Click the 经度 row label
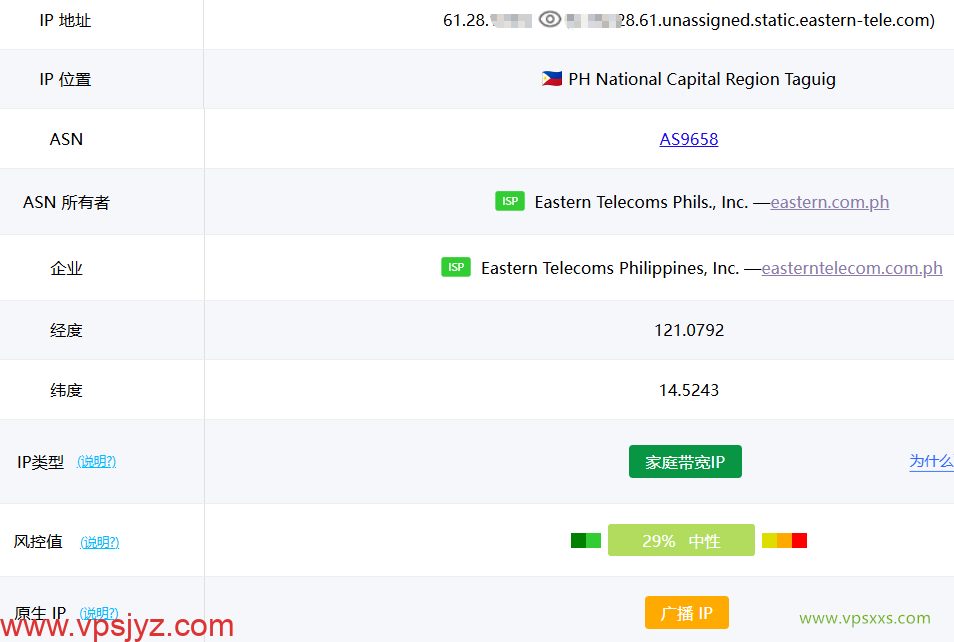Screen dimensions: 954x642 click(66, 330)
